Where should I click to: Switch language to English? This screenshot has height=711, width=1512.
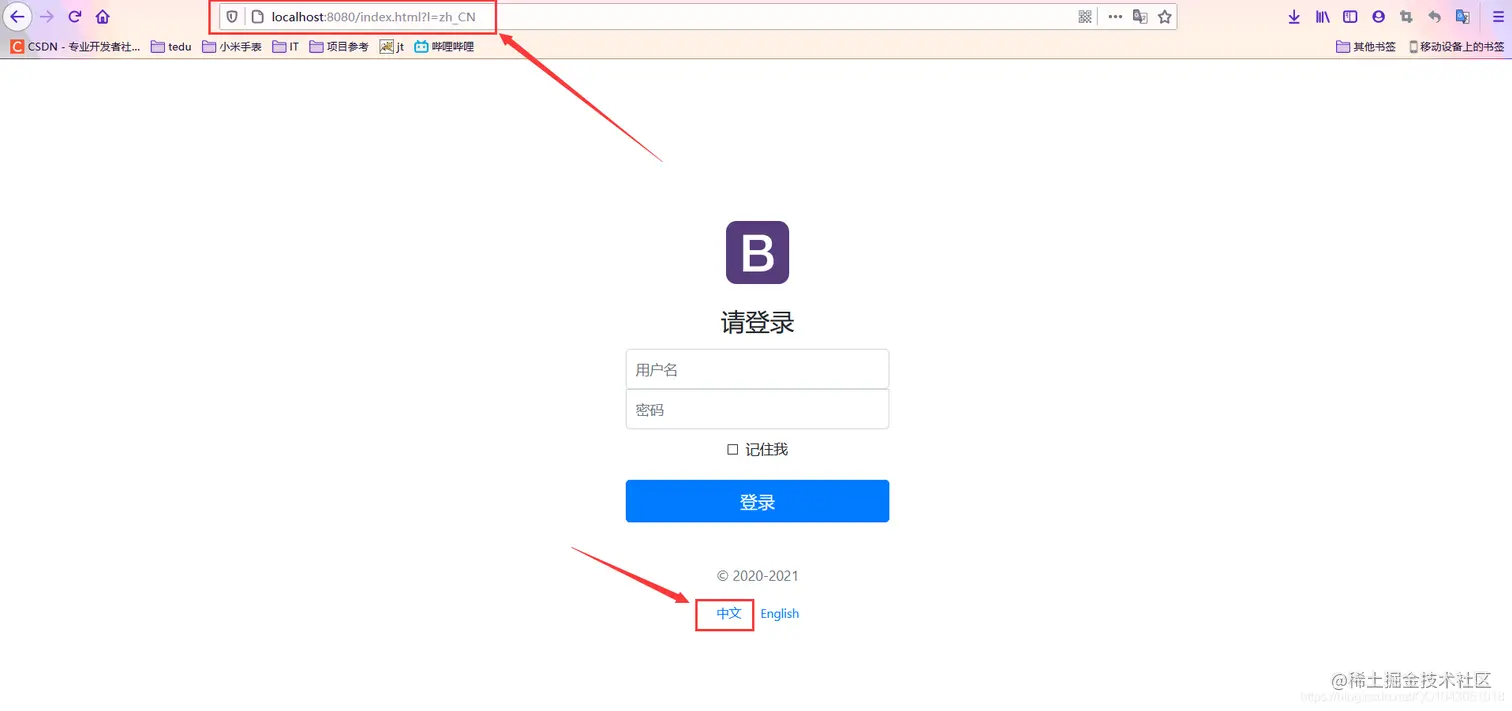(x=779, y=613)
